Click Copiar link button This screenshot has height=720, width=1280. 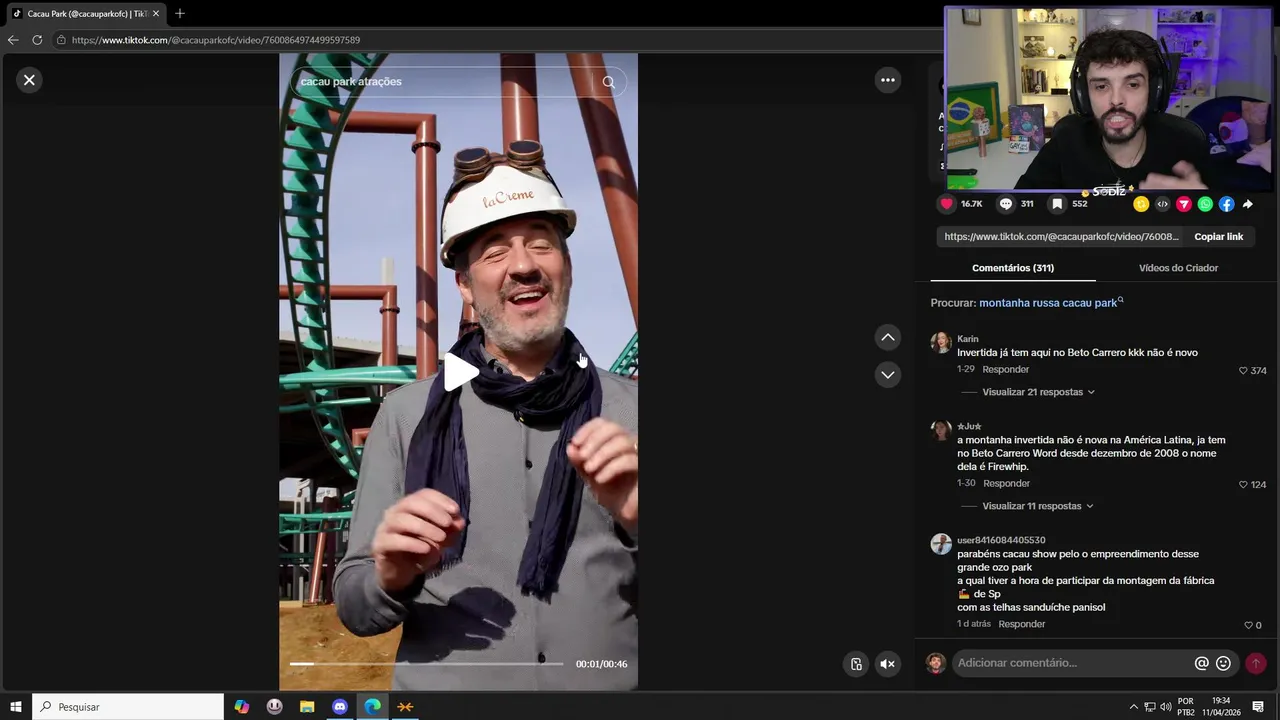1218,237
